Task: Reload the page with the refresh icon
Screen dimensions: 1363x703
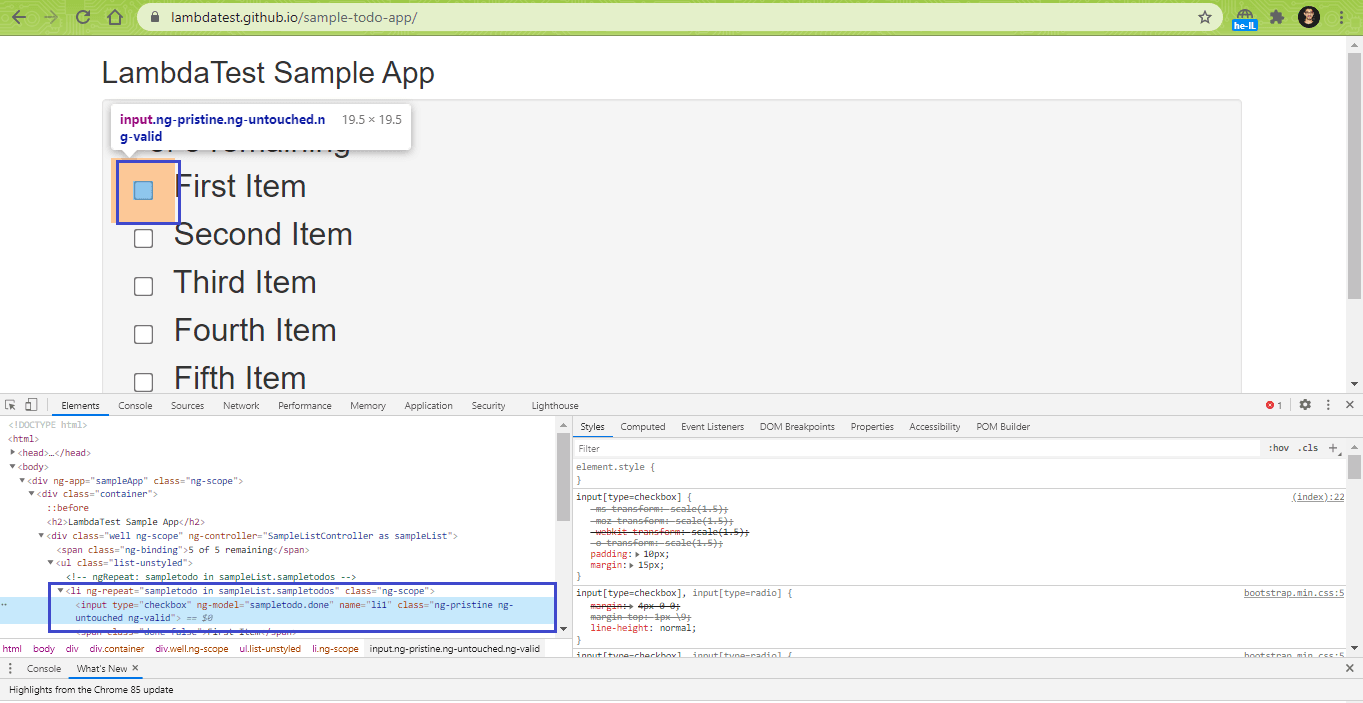Action: coord(82,16)
